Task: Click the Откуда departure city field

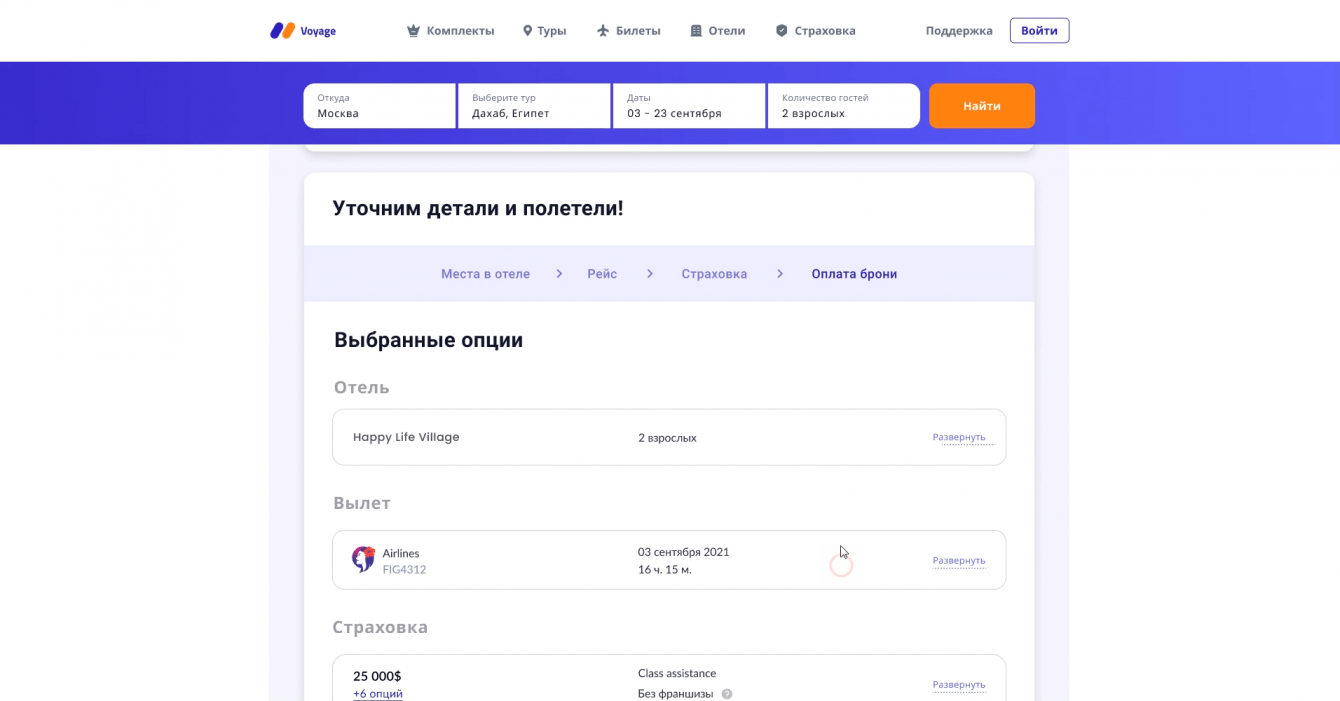Action: coord(379,106)
